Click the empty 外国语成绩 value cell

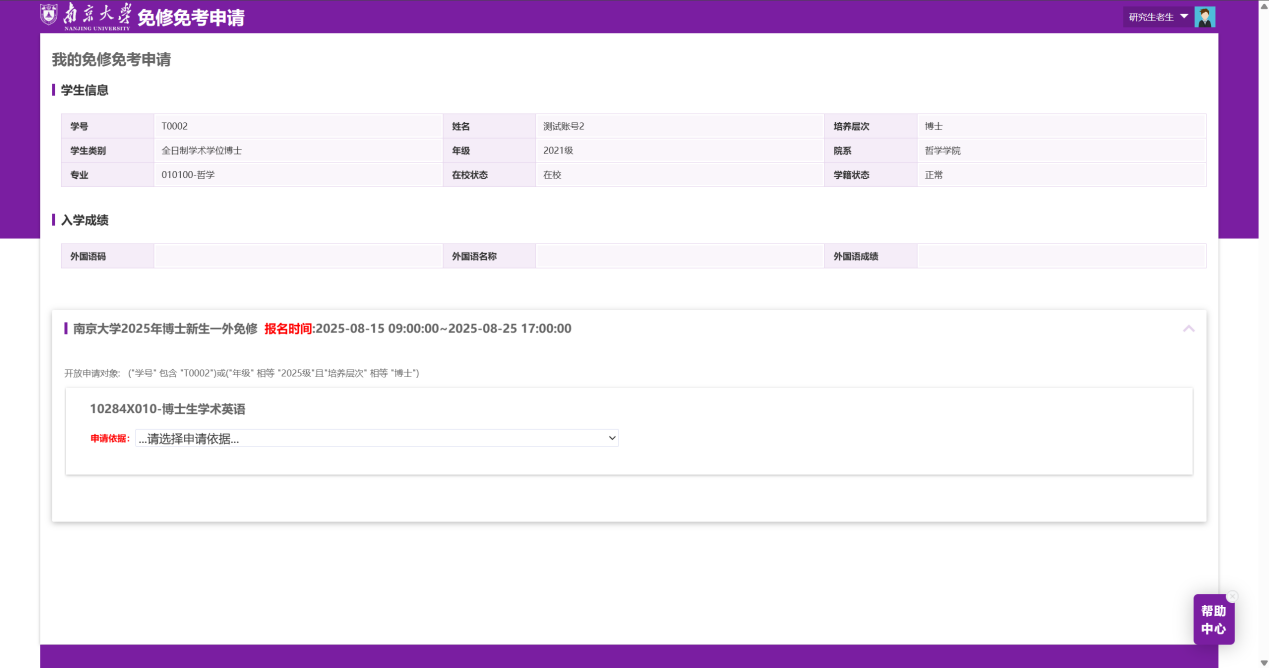click(1060, 257)
